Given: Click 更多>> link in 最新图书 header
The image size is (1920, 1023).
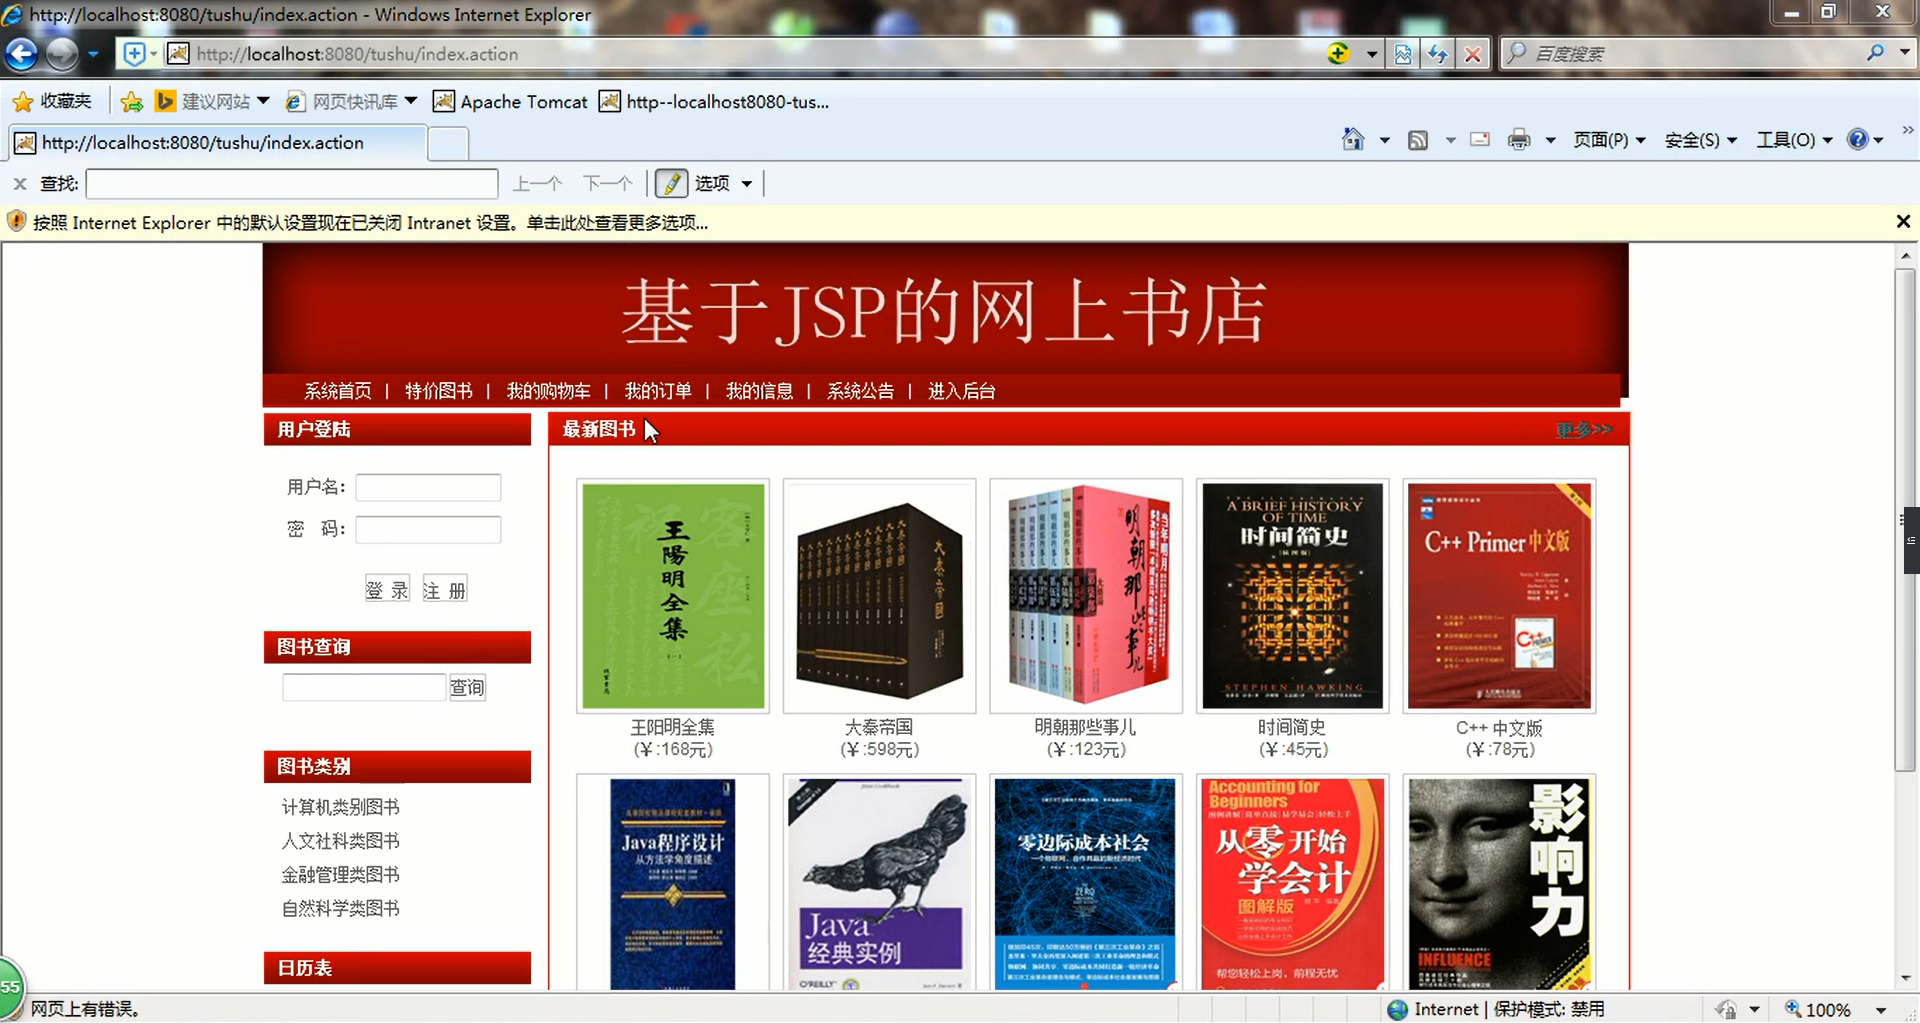Looking at the screenshot, I should click(x=1584, y=429).
